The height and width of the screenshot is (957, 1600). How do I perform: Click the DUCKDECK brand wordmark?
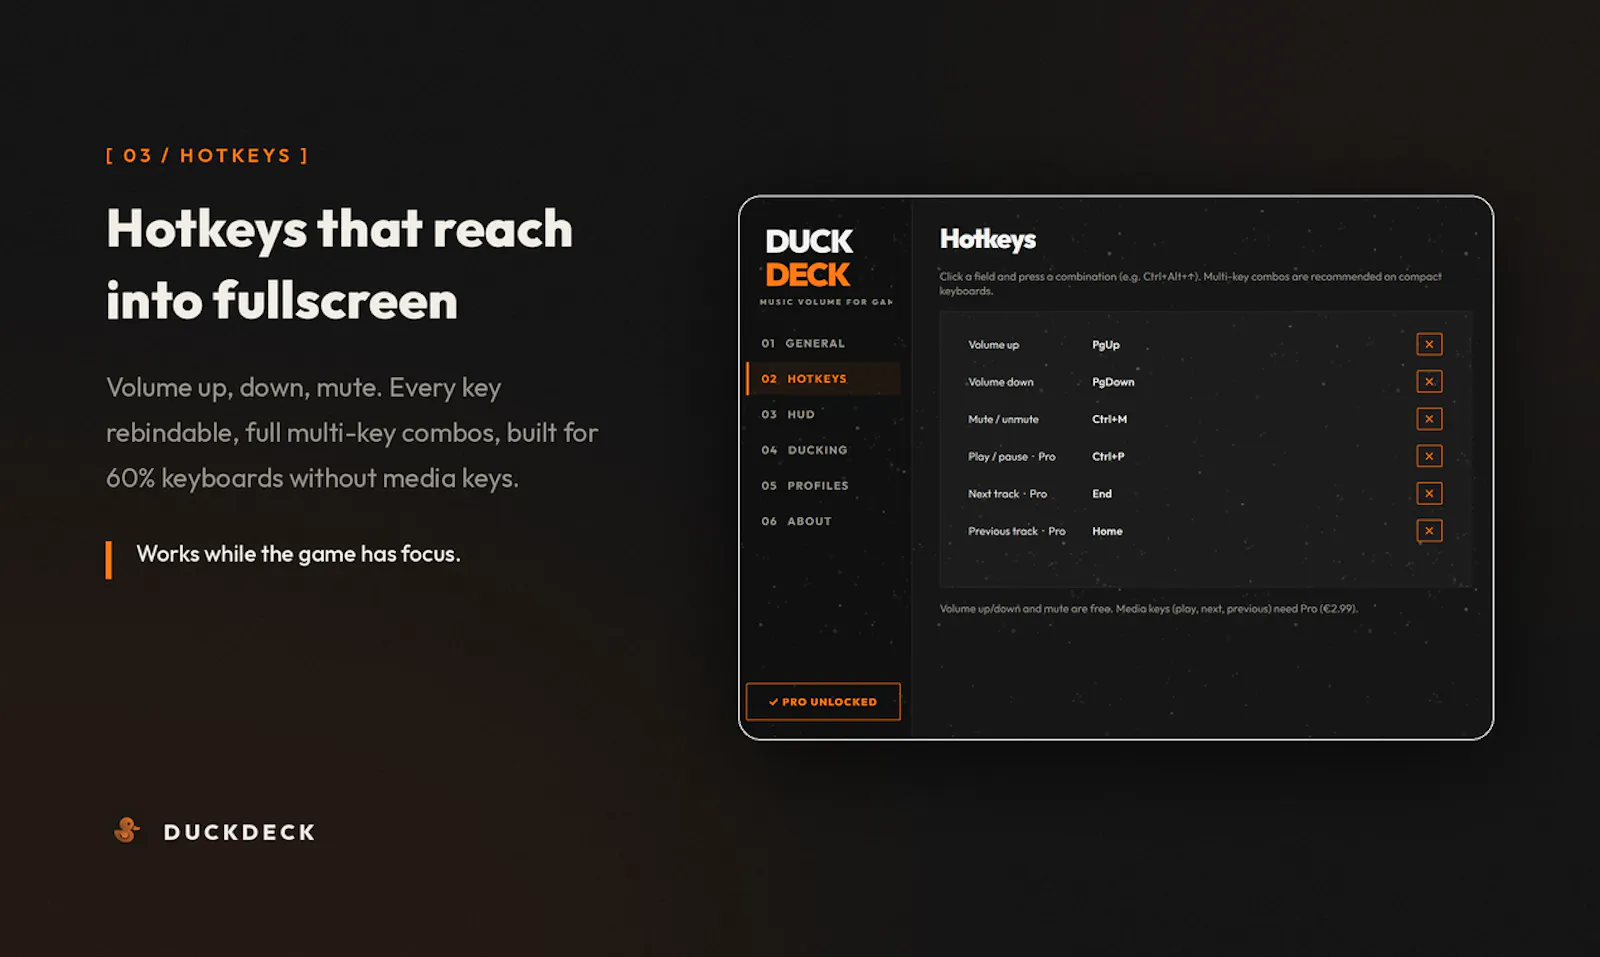[x=239, y=832]
